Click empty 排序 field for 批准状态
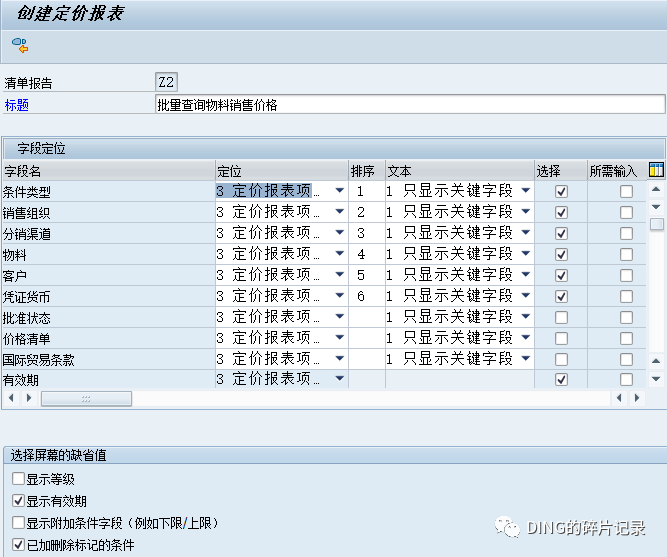The width and height of the screenshot is (667, 557). pyautogui.click(x=367, y=317)
